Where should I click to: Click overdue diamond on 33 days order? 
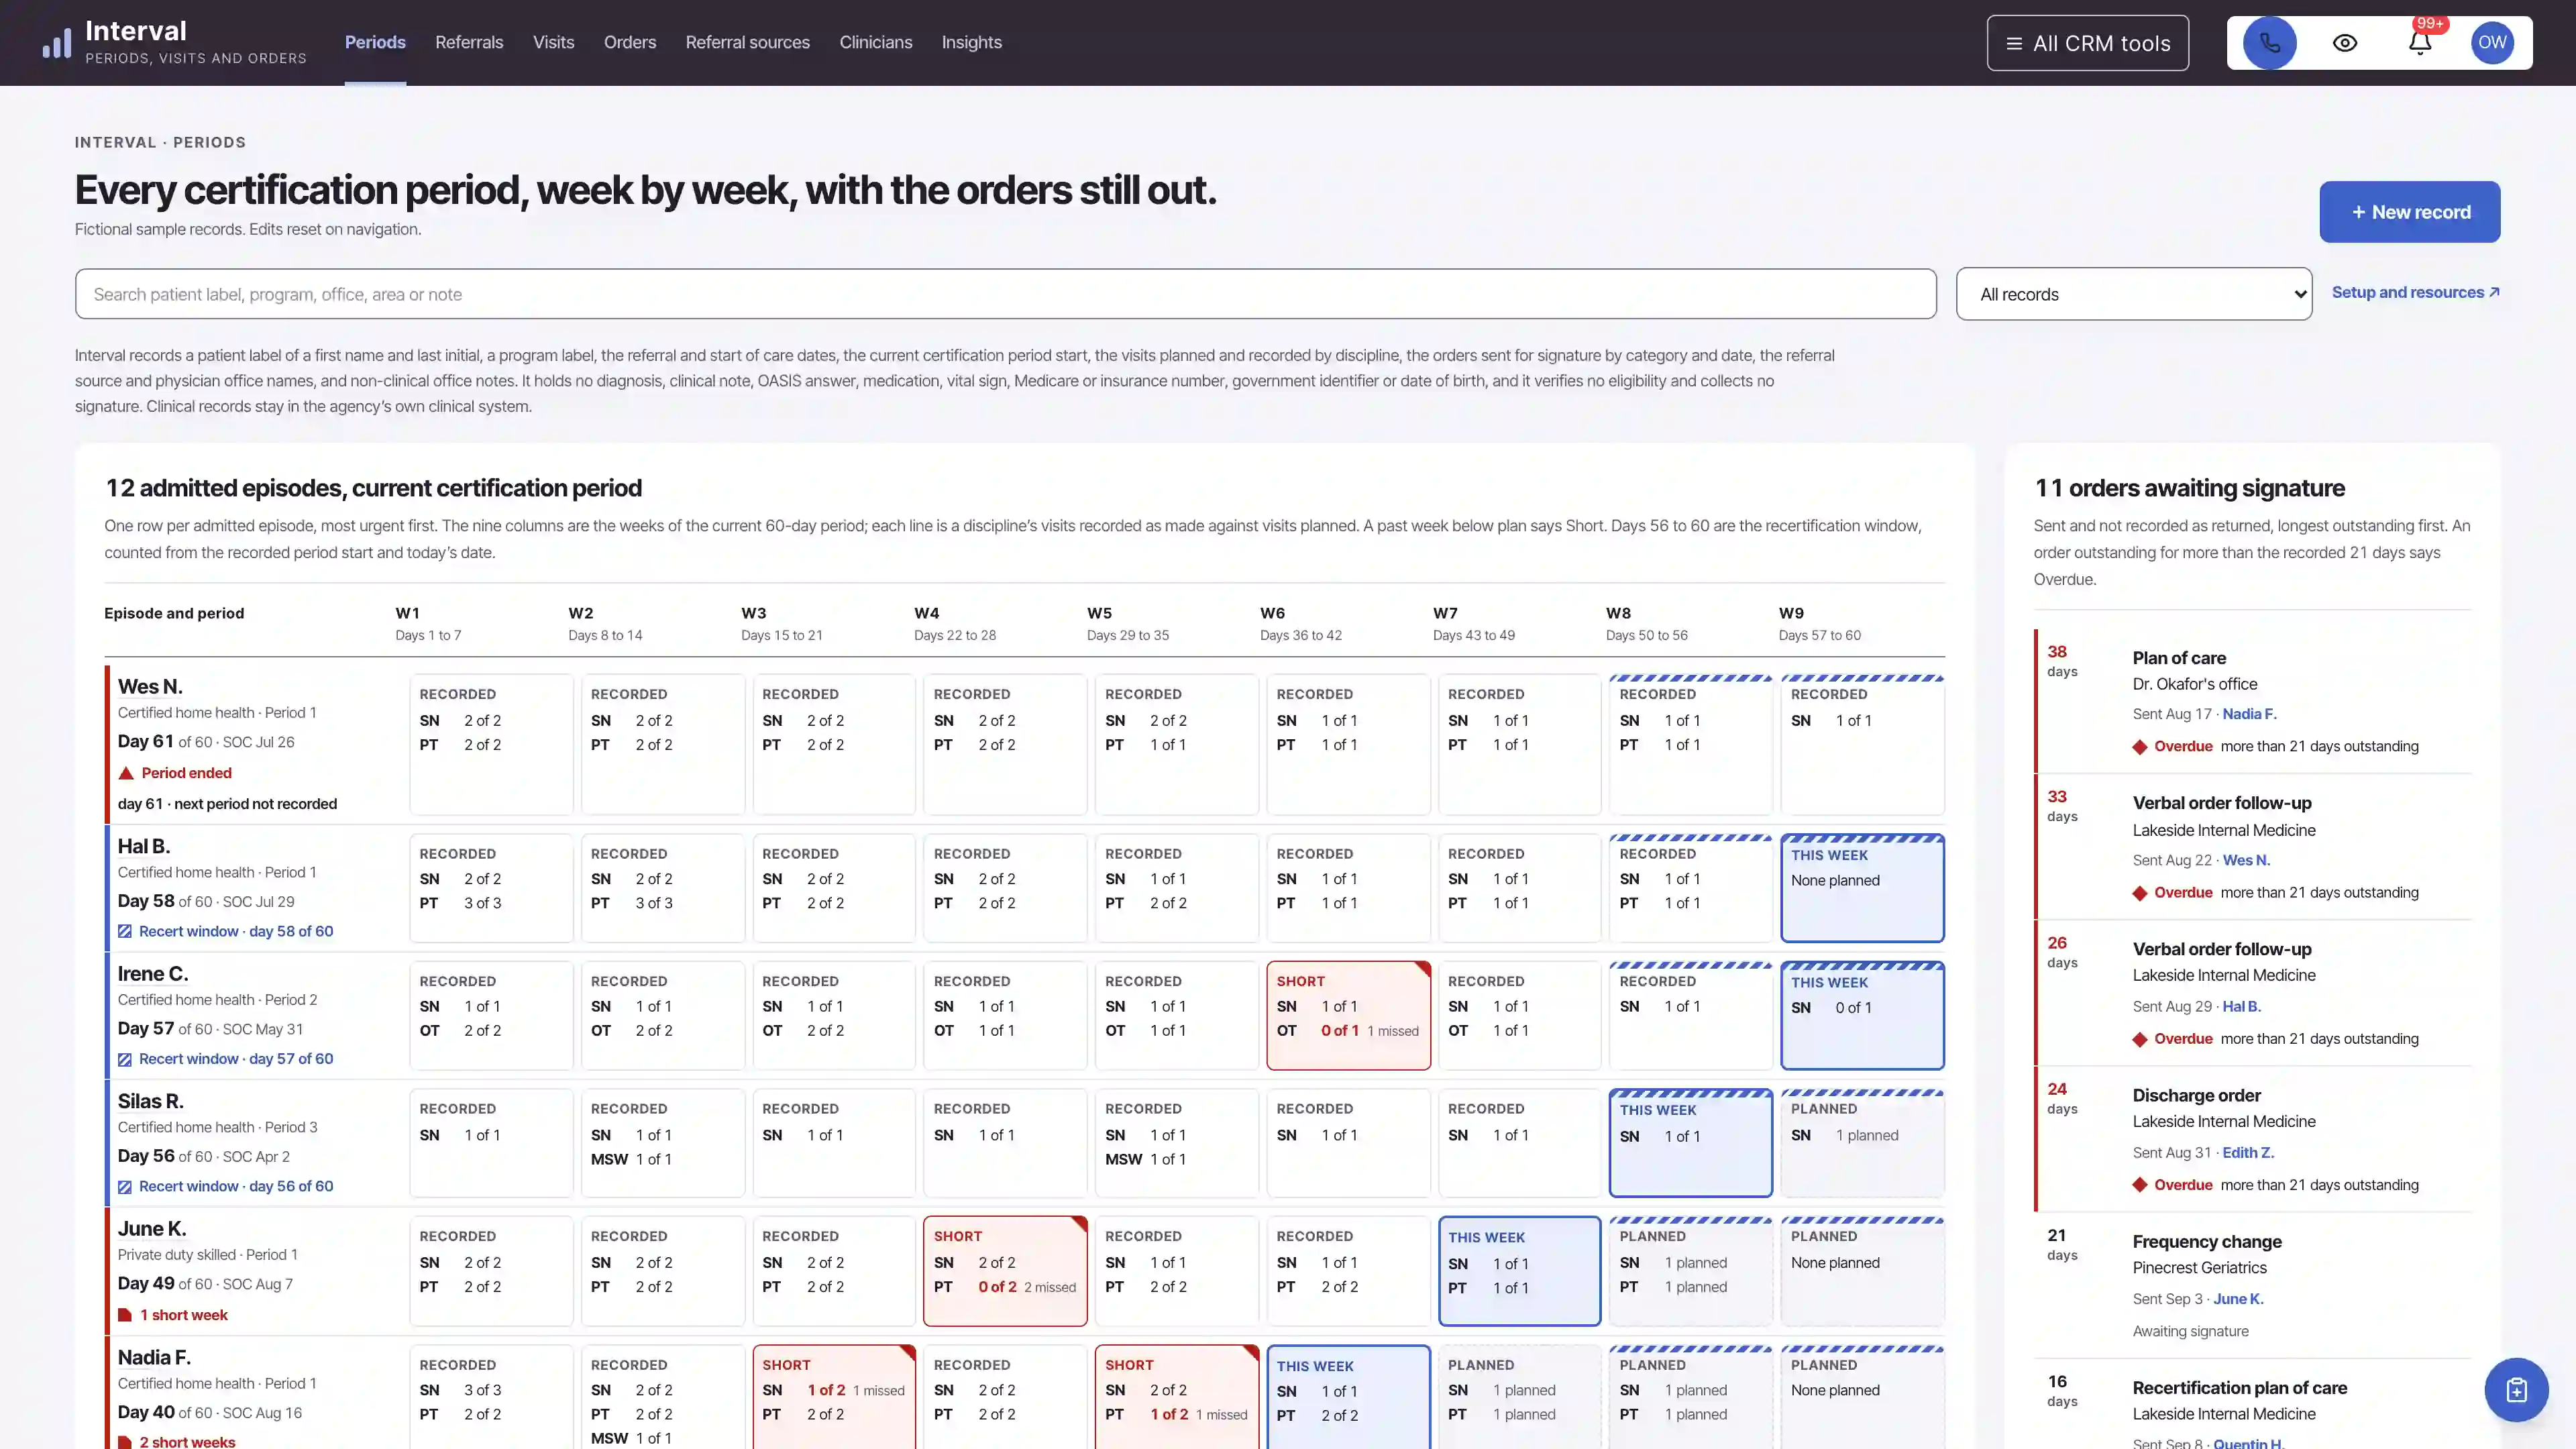(2140, 893)
